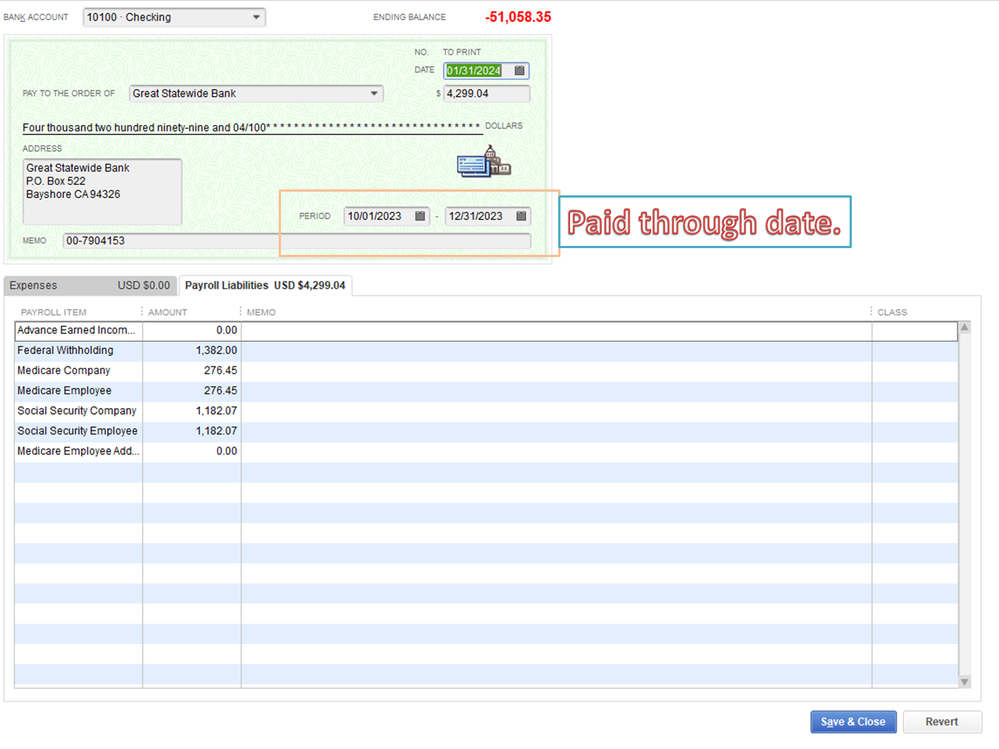Click the check amount field 4,299.04
Image resolution: width=999 pixels, height=749 pixels.
486,94
